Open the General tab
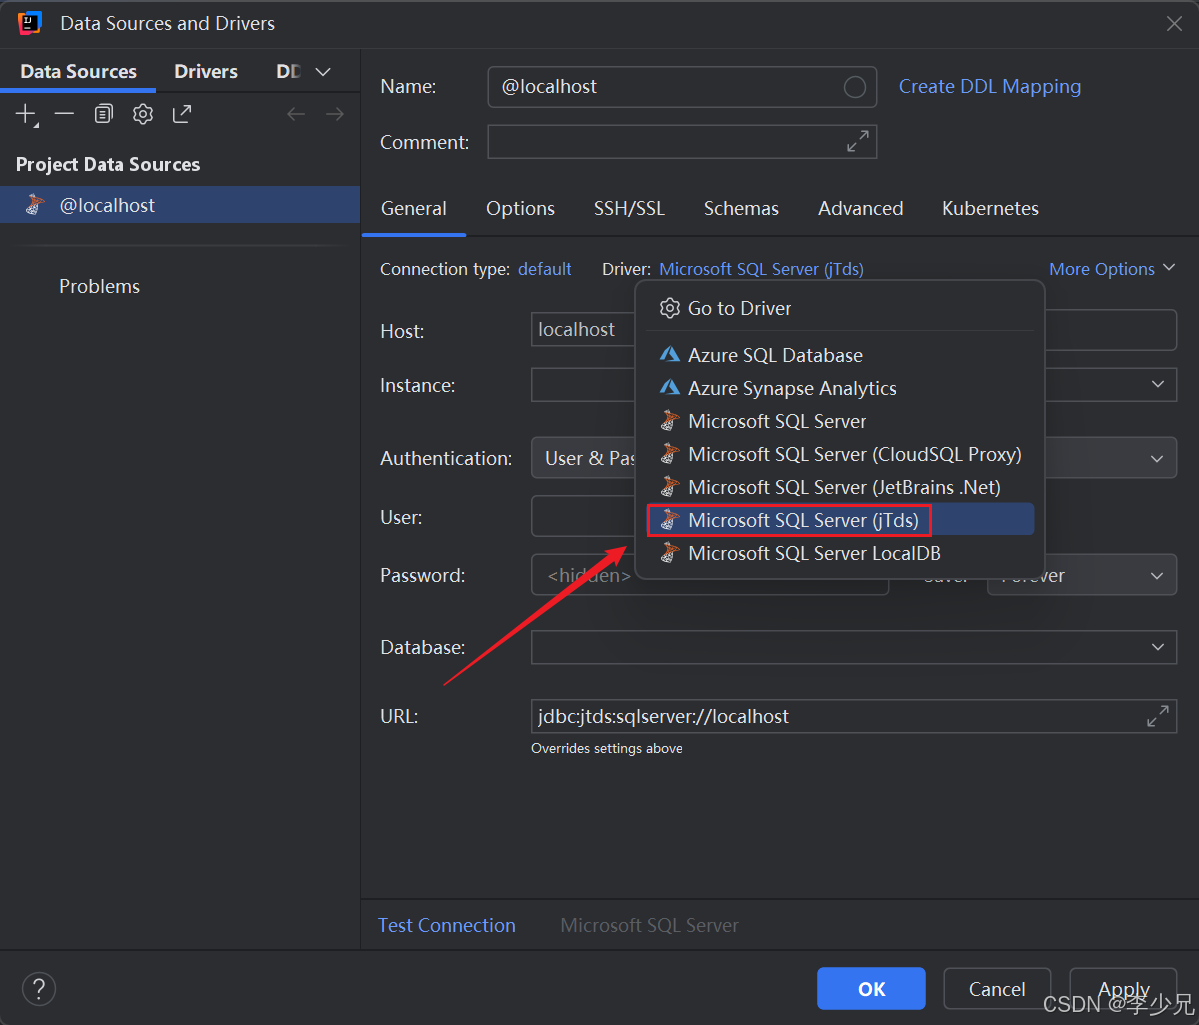The image size is (1199, 1025). [x=414, y=208]
